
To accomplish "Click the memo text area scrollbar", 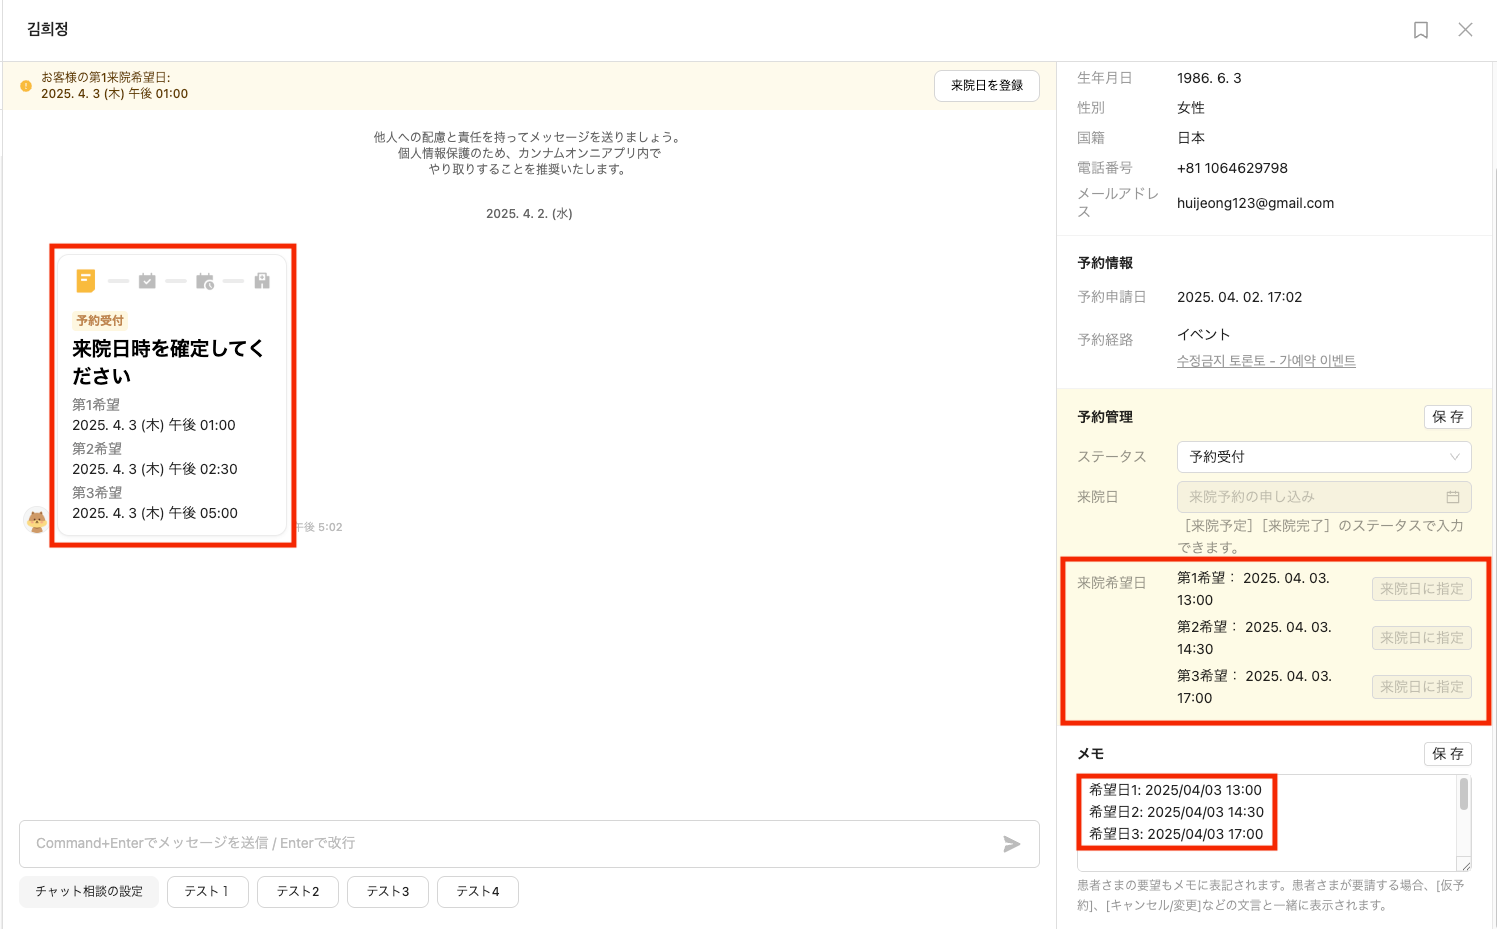I will coord(1464,794).
